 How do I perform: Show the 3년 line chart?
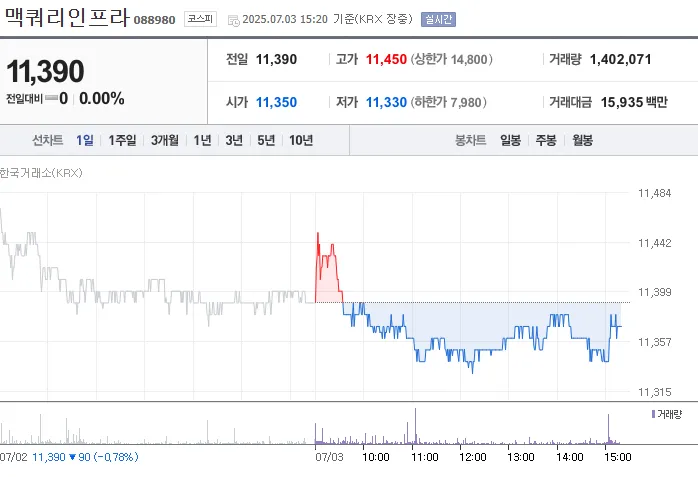tap(234, 141)
